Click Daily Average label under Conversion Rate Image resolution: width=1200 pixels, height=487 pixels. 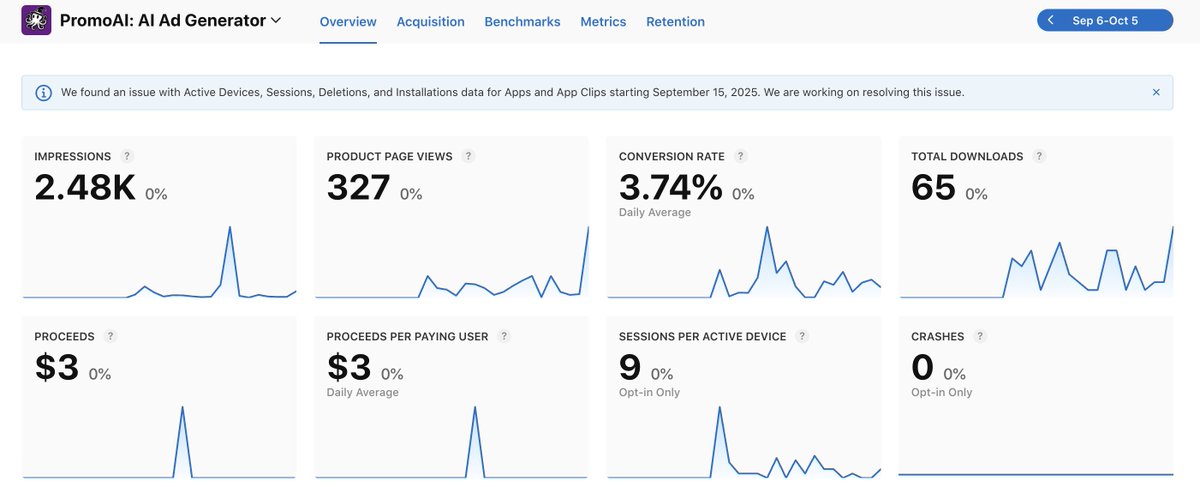[x=655, y=212]
